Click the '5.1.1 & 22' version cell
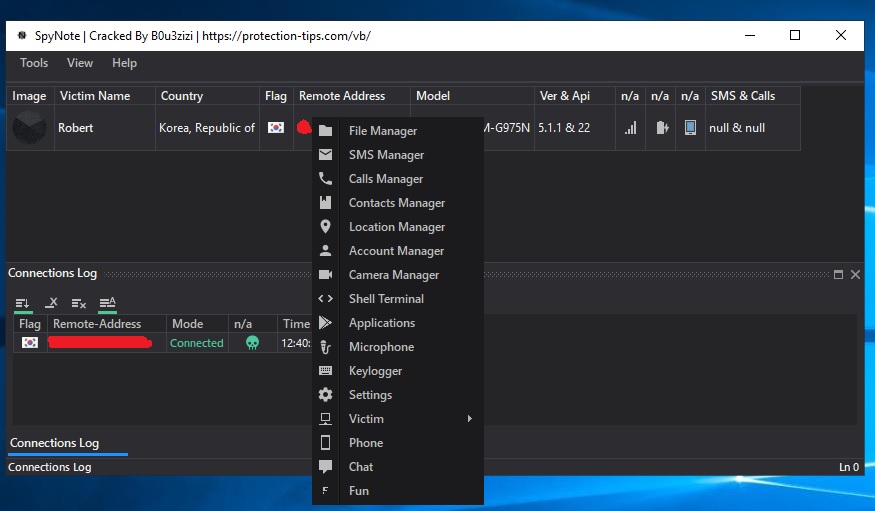Screen dimensions: 875x511 (x=574, y=128)
